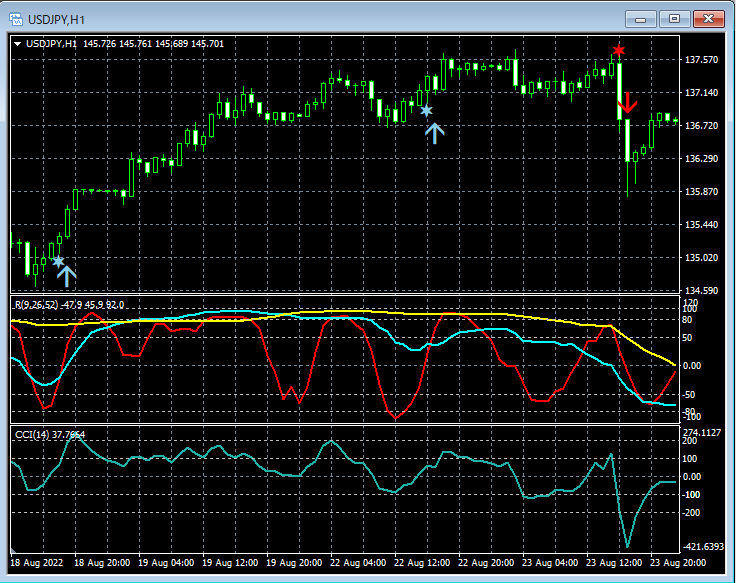Image resolution: width=737 pixels, height=583 pixels.
Task: Click the 19 Aug 20:00 time label
Action: [294, 563]
